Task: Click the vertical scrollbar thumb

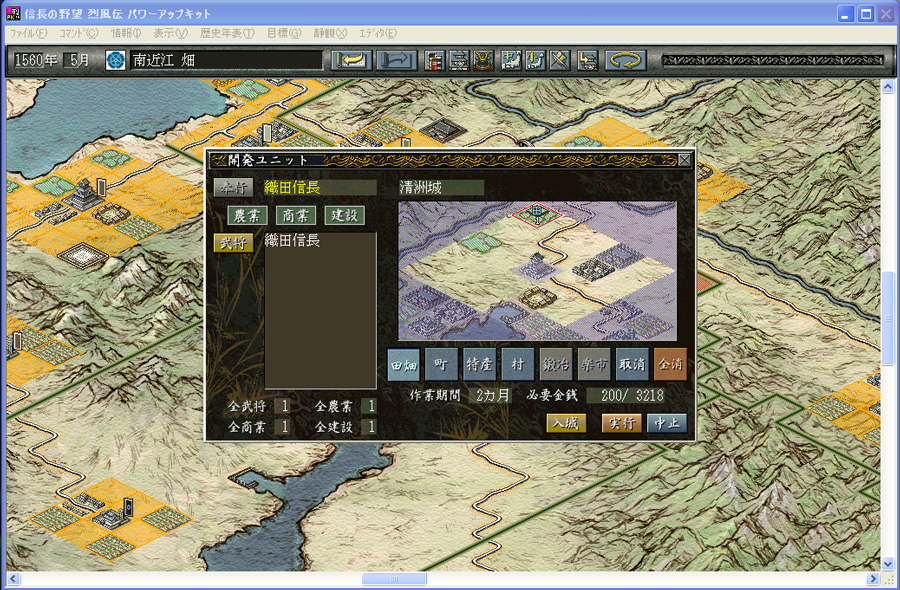Action: pos(887,318)
